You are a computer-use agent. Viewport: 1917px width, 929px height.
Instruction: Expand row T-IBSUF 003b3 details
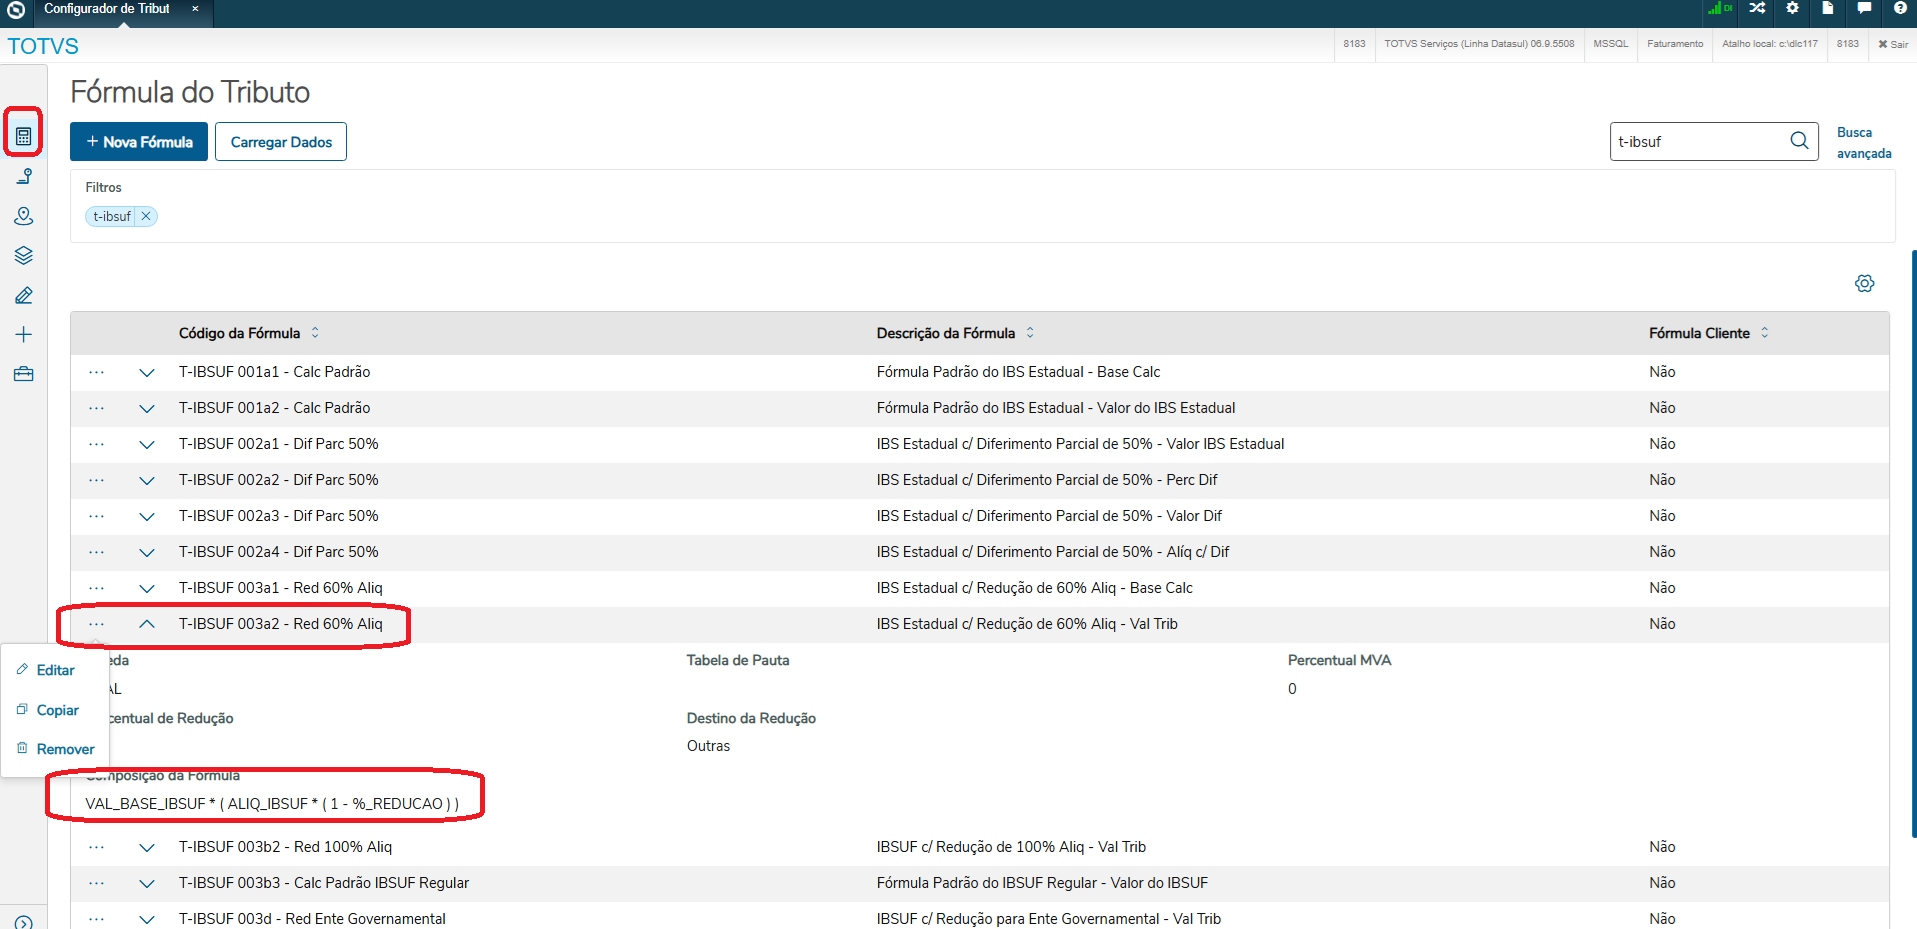tap(147, 884)
